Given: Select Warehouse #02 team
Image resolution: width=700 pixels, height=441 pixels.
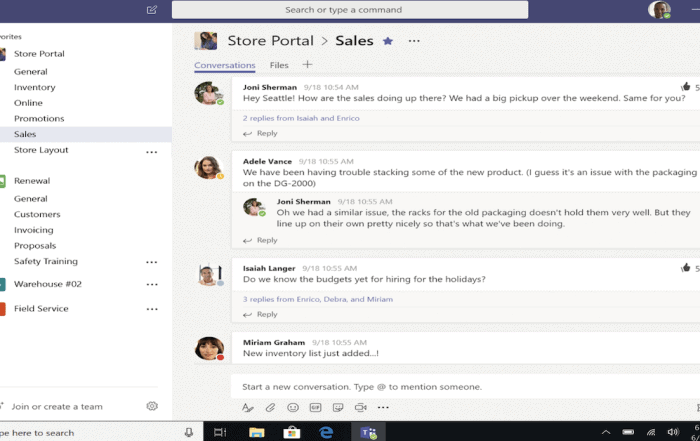Looking at the screenshot, I should [48, 284].
